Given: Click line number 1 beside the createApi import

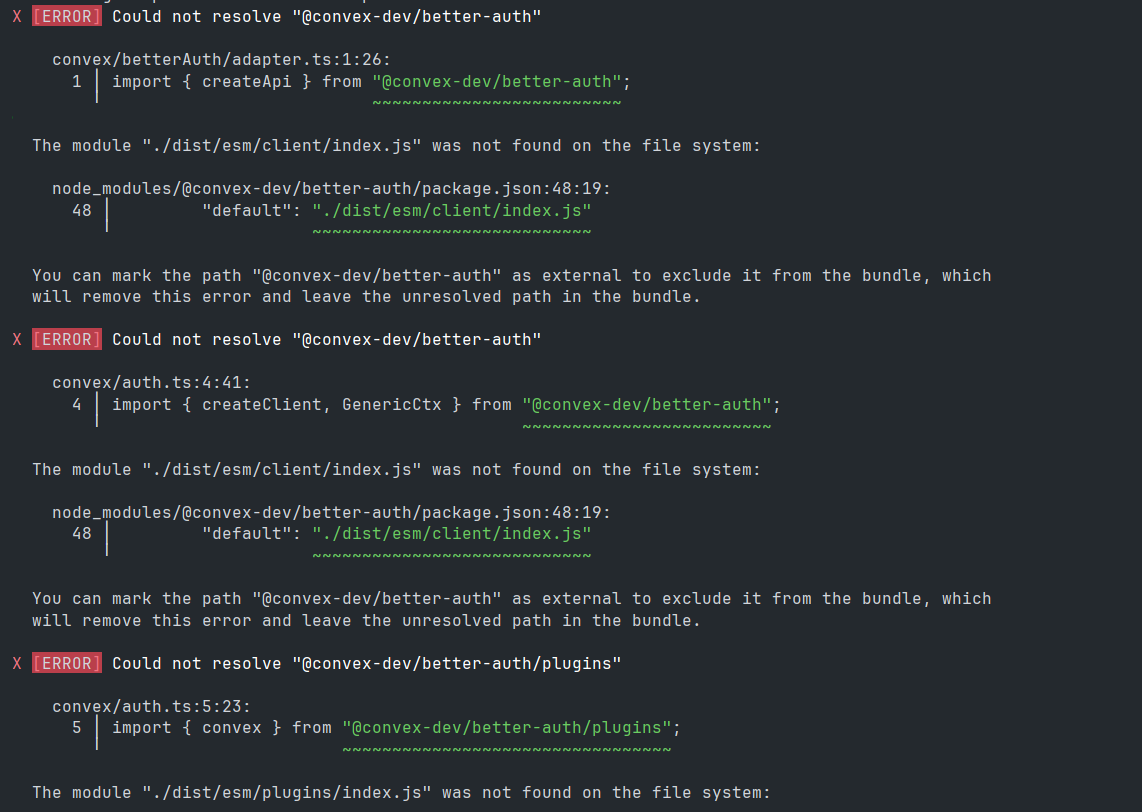Looking at the screenshot, I should (77, 82).
